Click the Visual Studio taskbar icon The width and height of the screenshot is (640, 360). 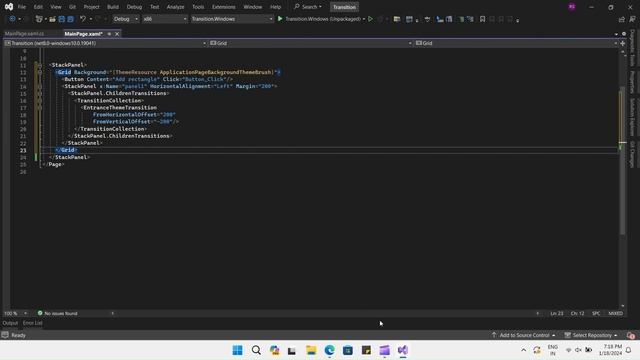click(403, 350)
